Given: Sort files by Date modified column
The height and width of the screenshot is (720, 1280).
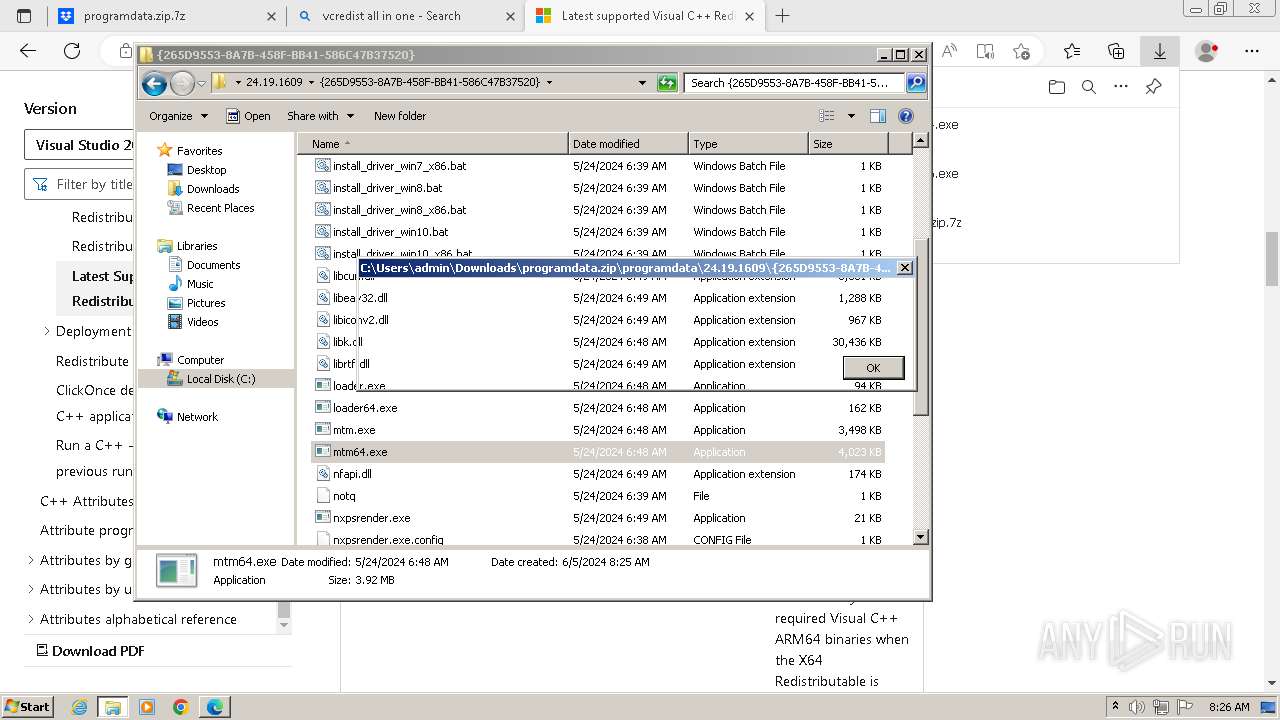Looking at the screenshot, I should pos(628,144).
